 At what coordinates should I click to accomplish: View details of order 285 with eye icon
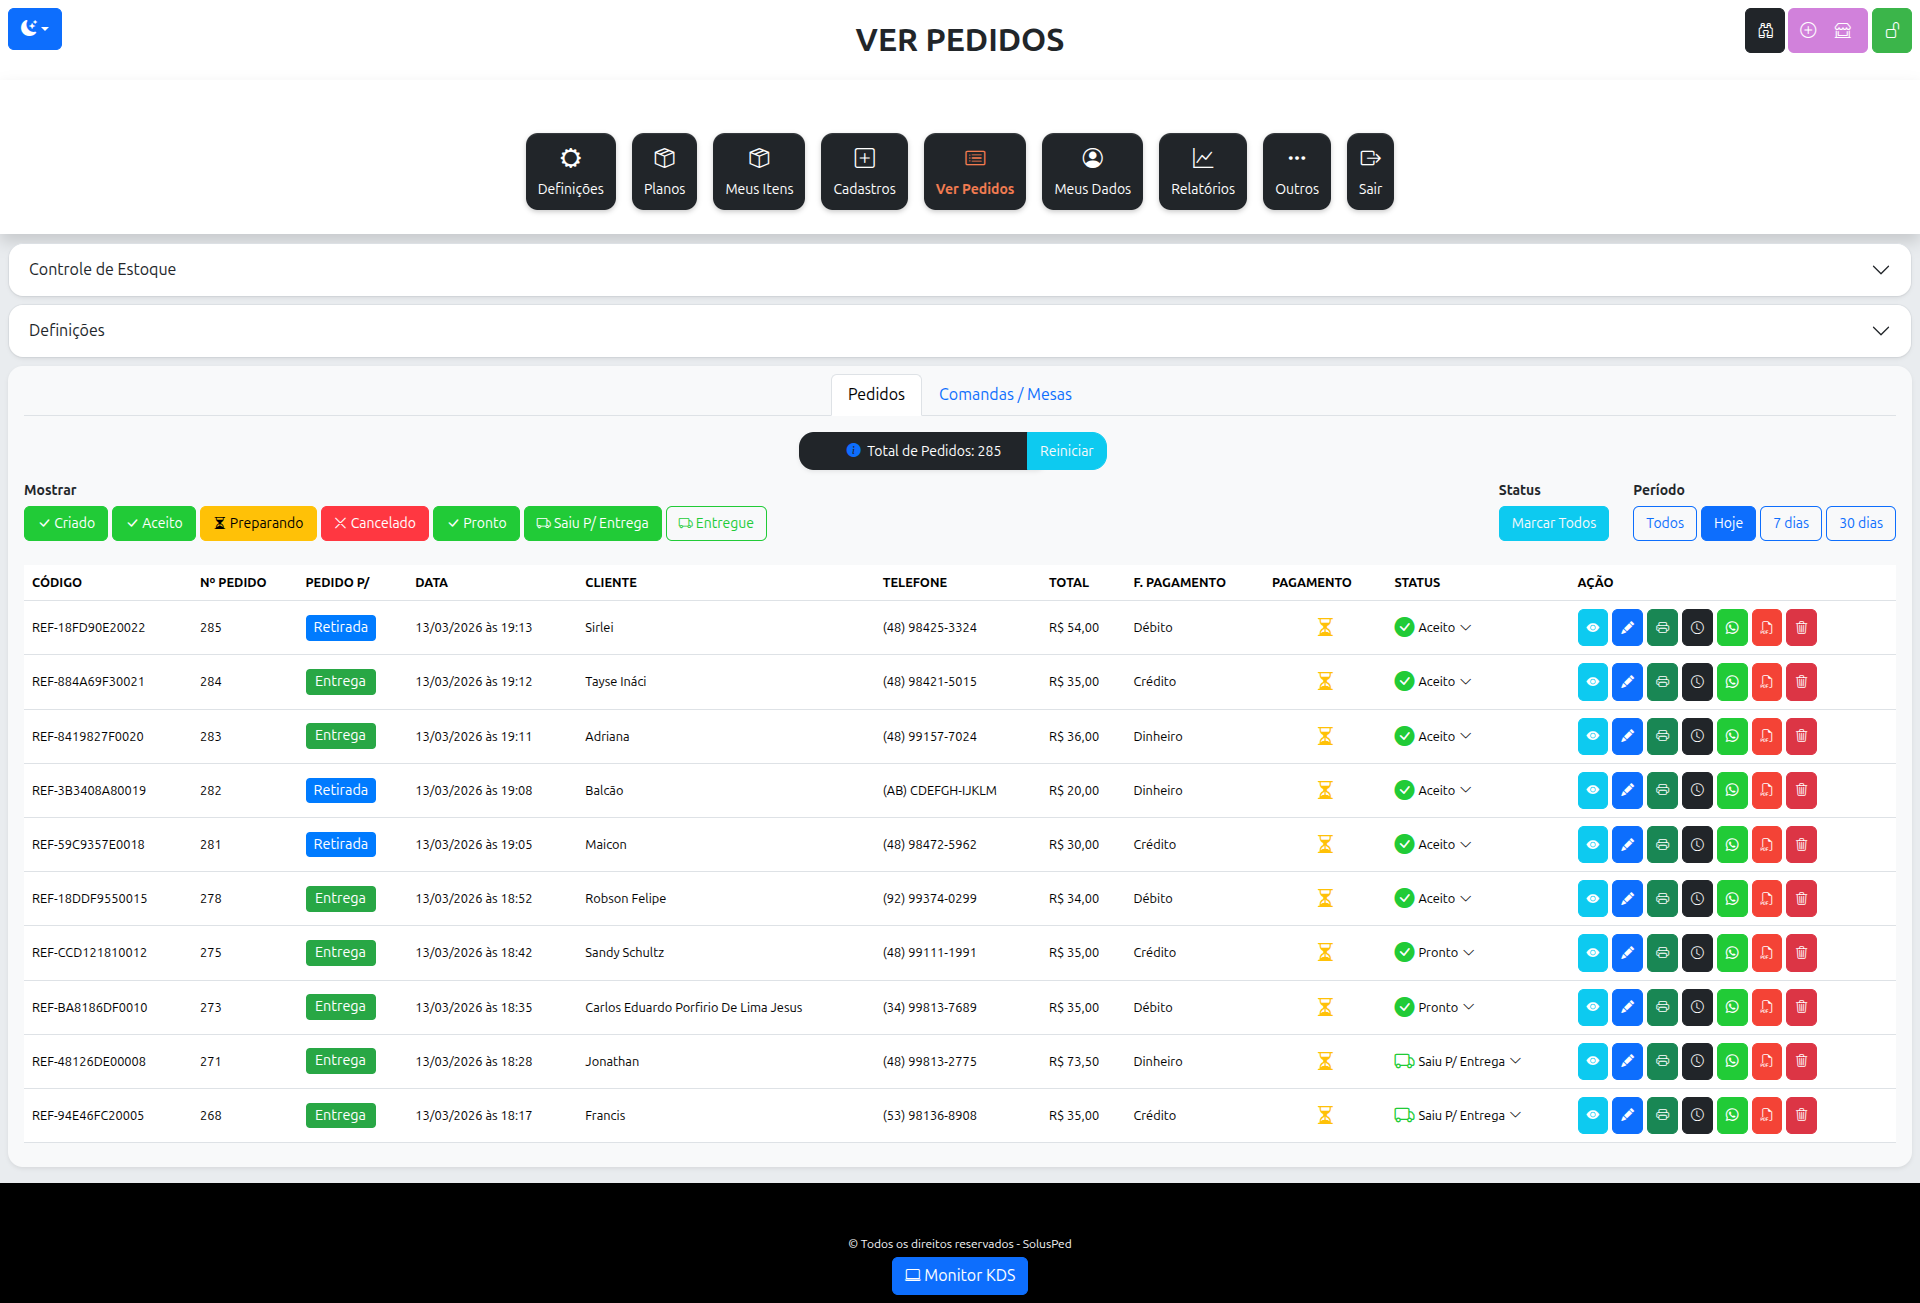click(1592, 627)
